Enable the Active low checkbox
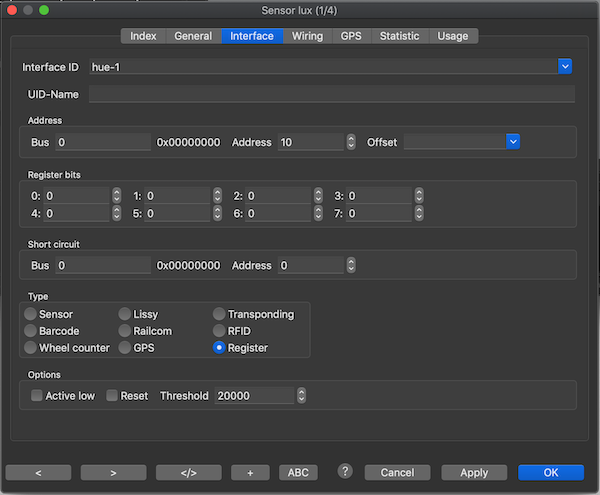This screenshot has height=495, width=600. pyautogui.click(x=37, y=396)
